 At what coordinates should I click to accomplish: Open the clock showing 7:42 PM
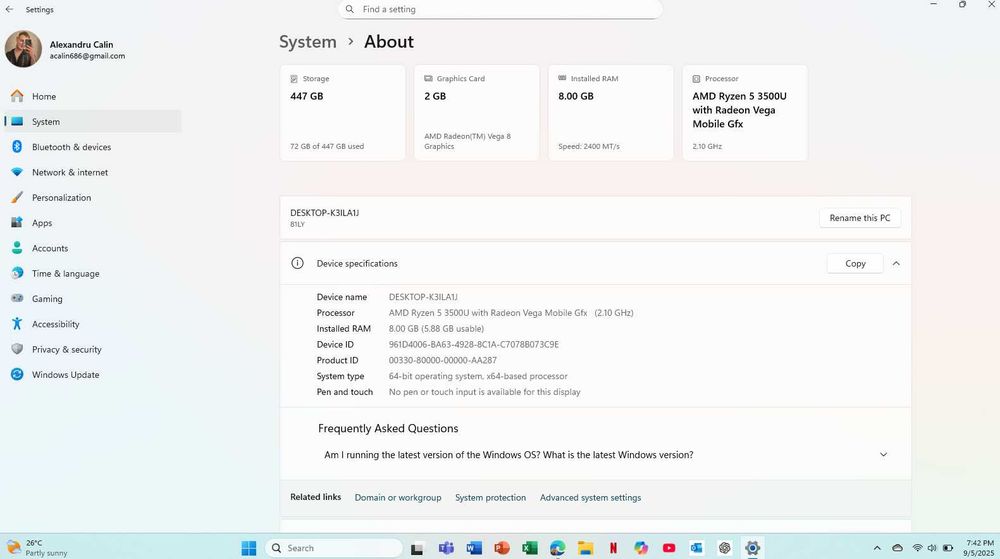coord(979,548)
